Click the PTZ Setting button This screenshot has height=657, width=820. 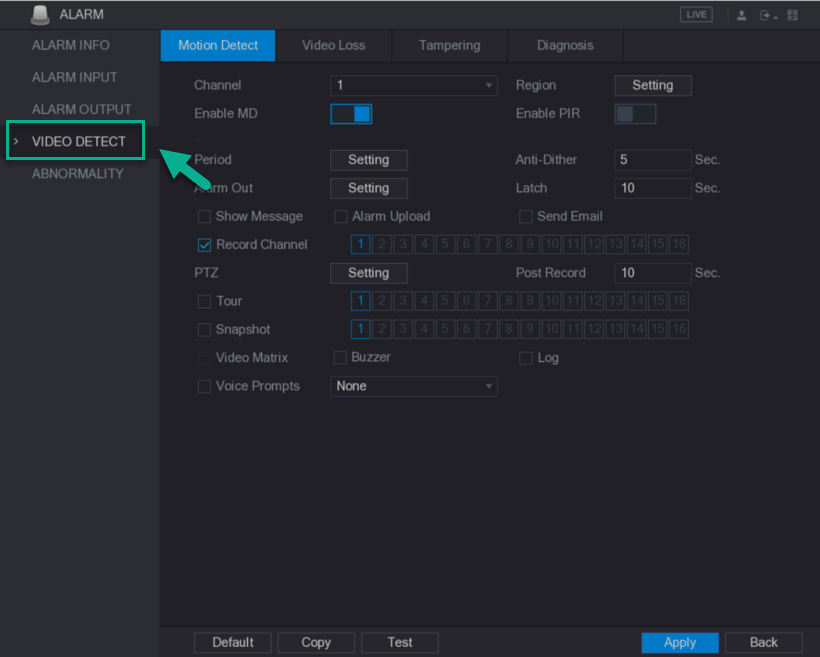(369, 273)
